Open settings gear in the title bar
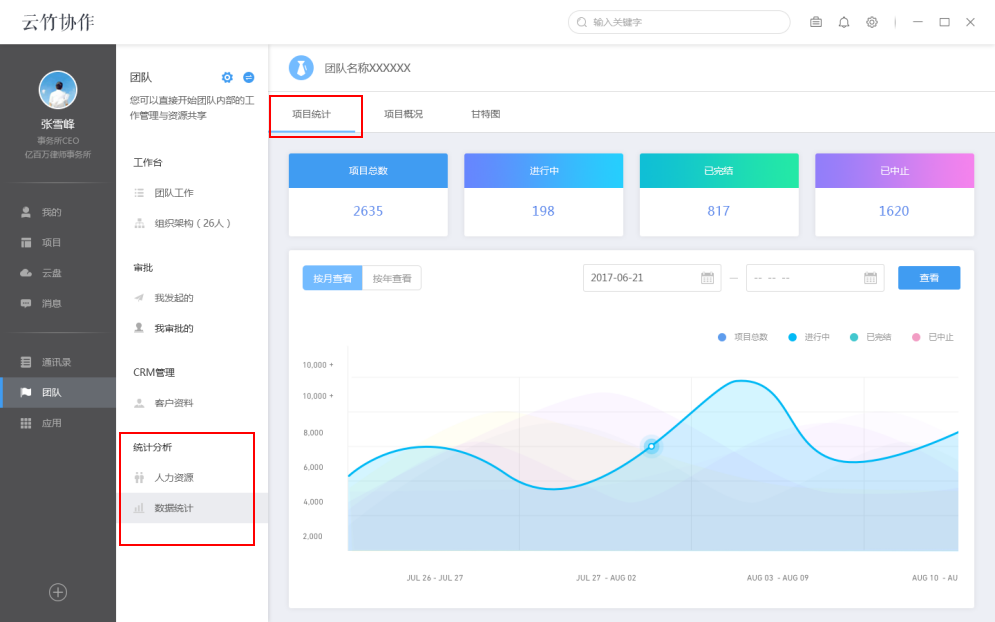 coord(872,22)
